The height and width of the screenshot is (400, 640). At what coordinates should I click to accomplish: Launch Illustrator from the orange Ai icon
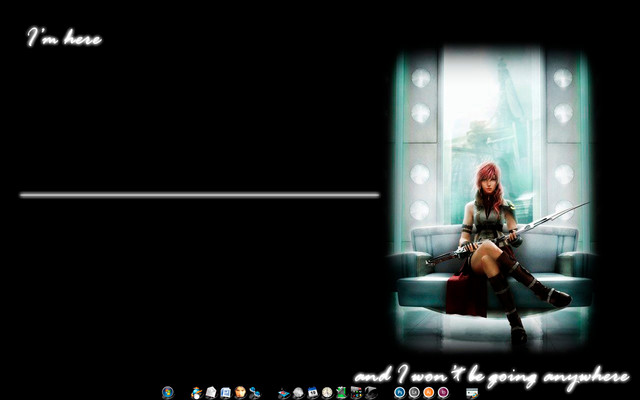click(x=429, y=393)
